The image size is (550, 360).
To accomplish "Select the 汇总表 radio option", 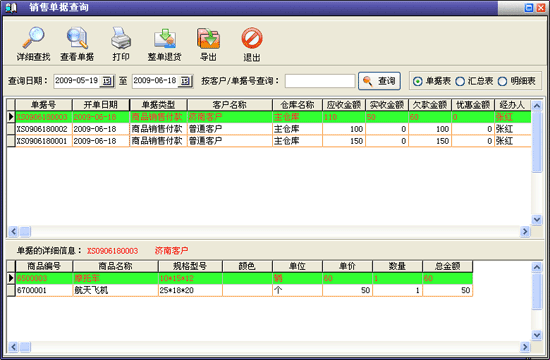I will 460,81.
